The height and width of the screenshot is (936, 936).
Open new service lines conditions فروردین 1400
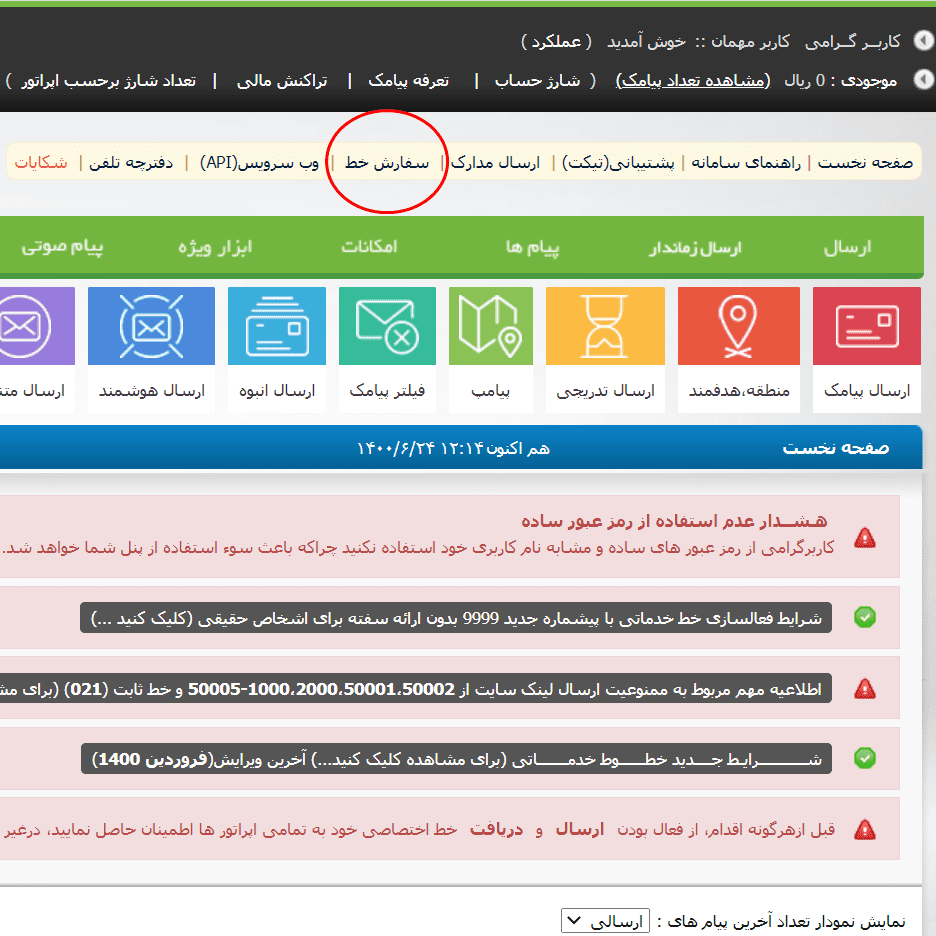[456, 759]
